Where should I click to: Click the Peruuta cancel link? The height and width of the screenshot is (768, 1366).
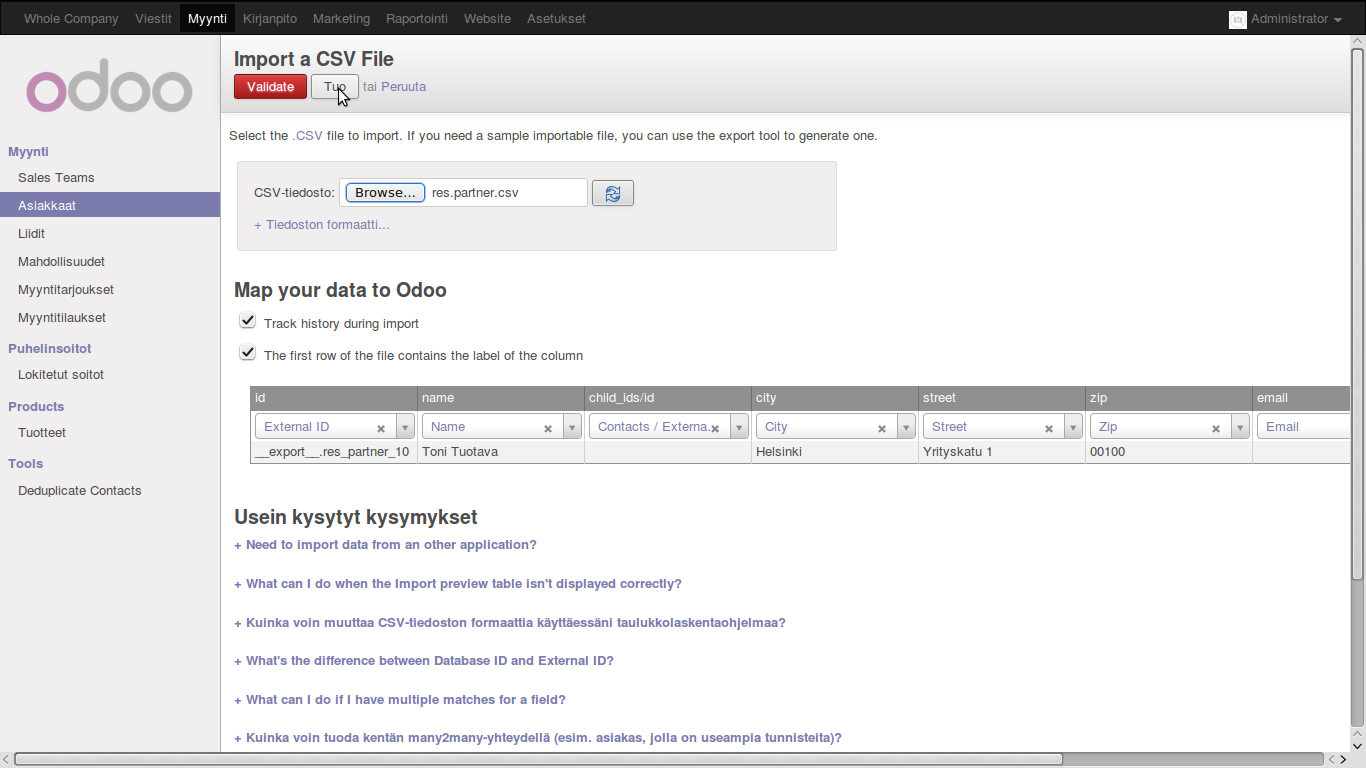click(404, 87)
